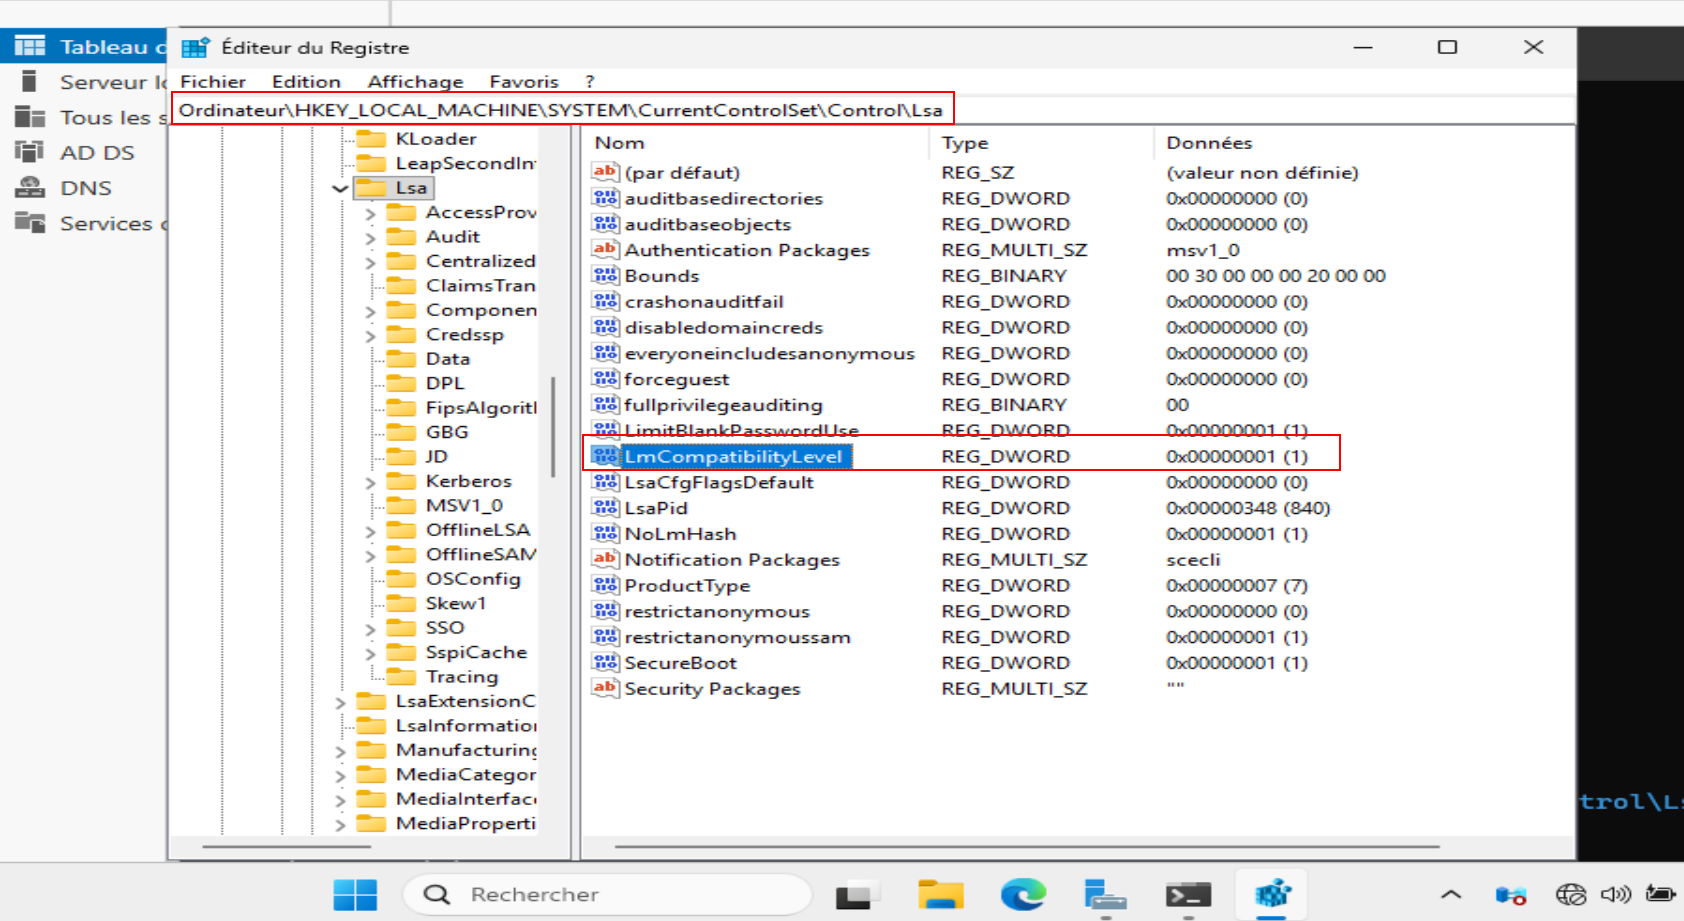Viewport: 1684px width, 921px height.
Task: Expand the SspiCache subkey
Action: [370, 653]
